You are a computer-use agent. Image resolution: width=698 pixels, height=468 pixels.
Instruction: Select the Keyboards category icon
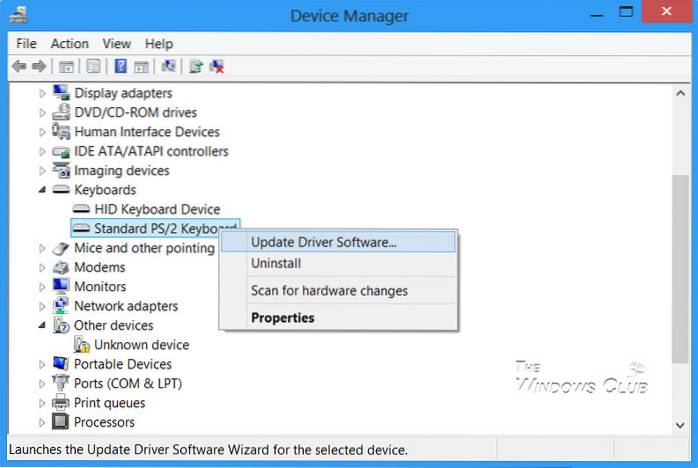tap(61, 190)
